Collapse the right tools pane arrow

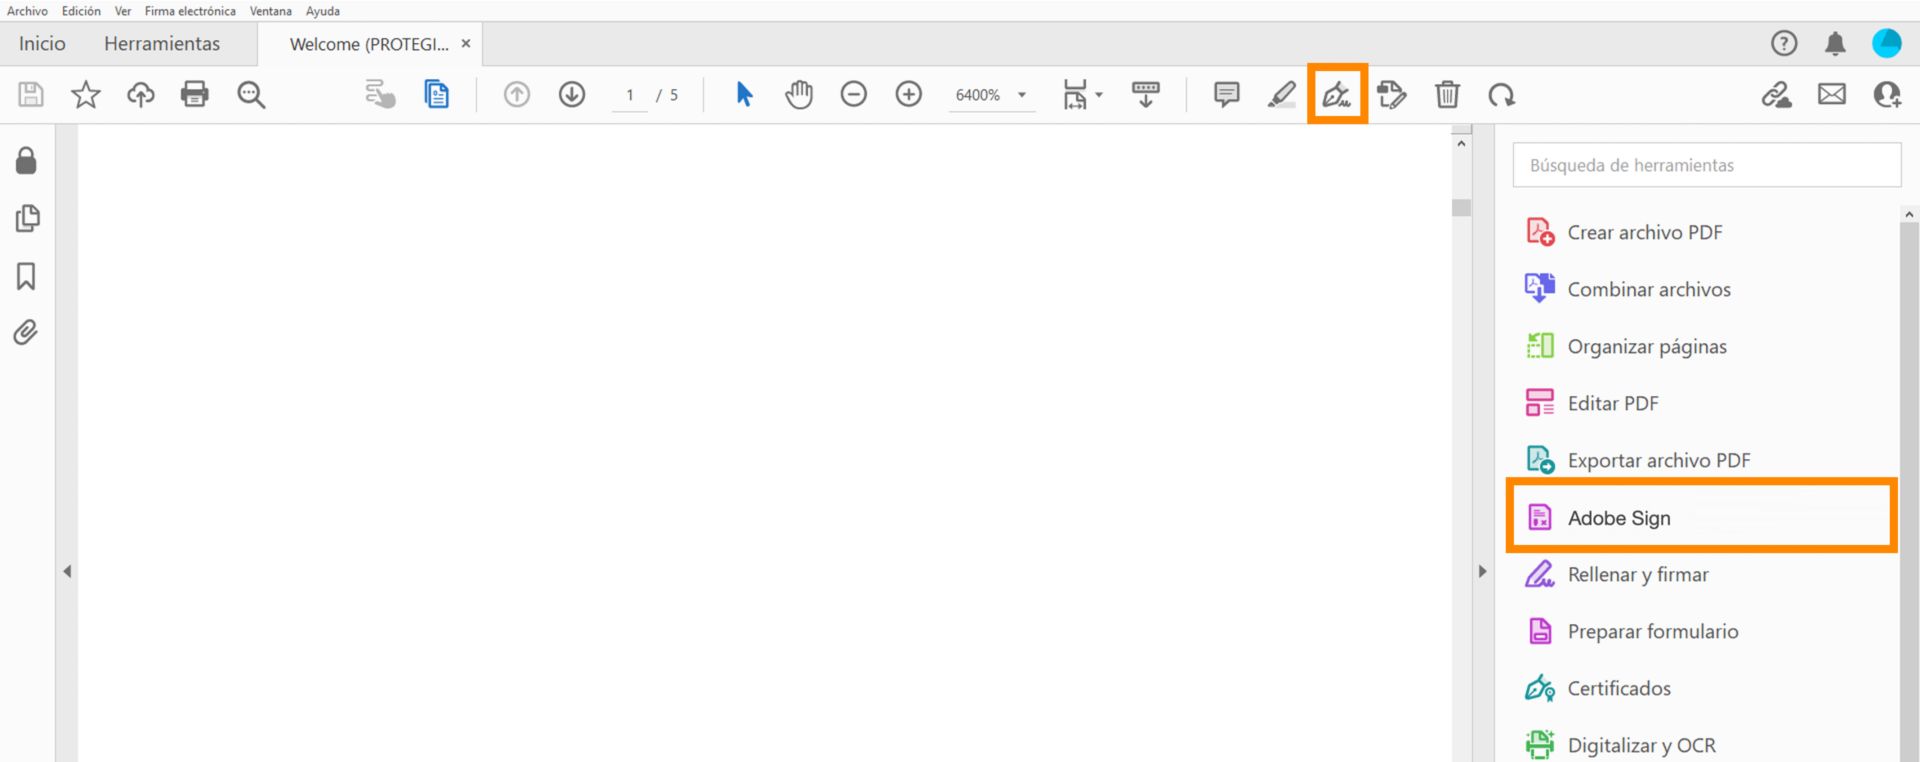coord(1482,572)
